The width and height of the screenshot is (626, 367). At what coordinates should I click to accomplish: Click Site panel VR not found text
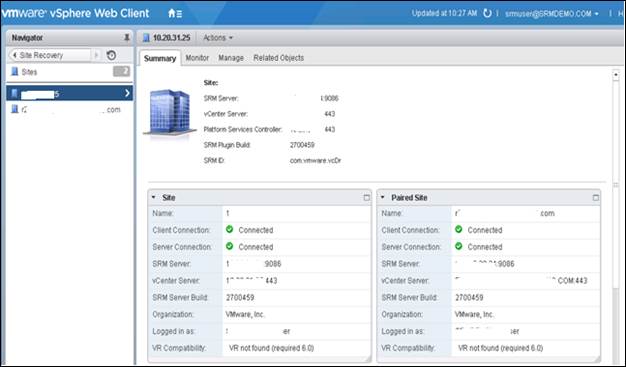271,348
